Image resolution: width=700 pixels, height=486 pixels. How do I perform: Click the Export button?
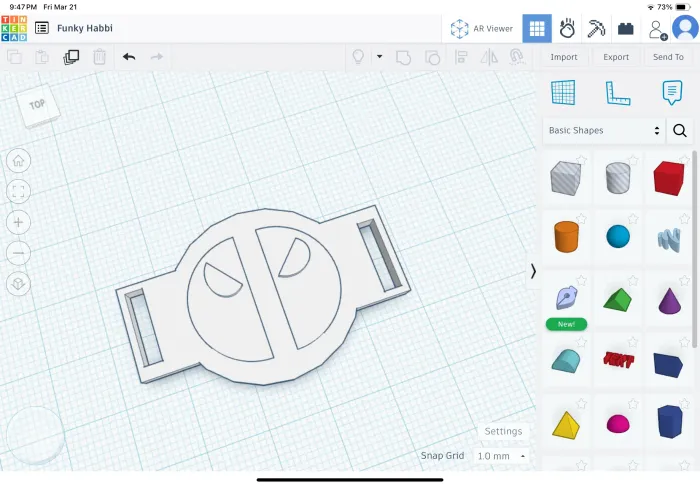(616, 57)
